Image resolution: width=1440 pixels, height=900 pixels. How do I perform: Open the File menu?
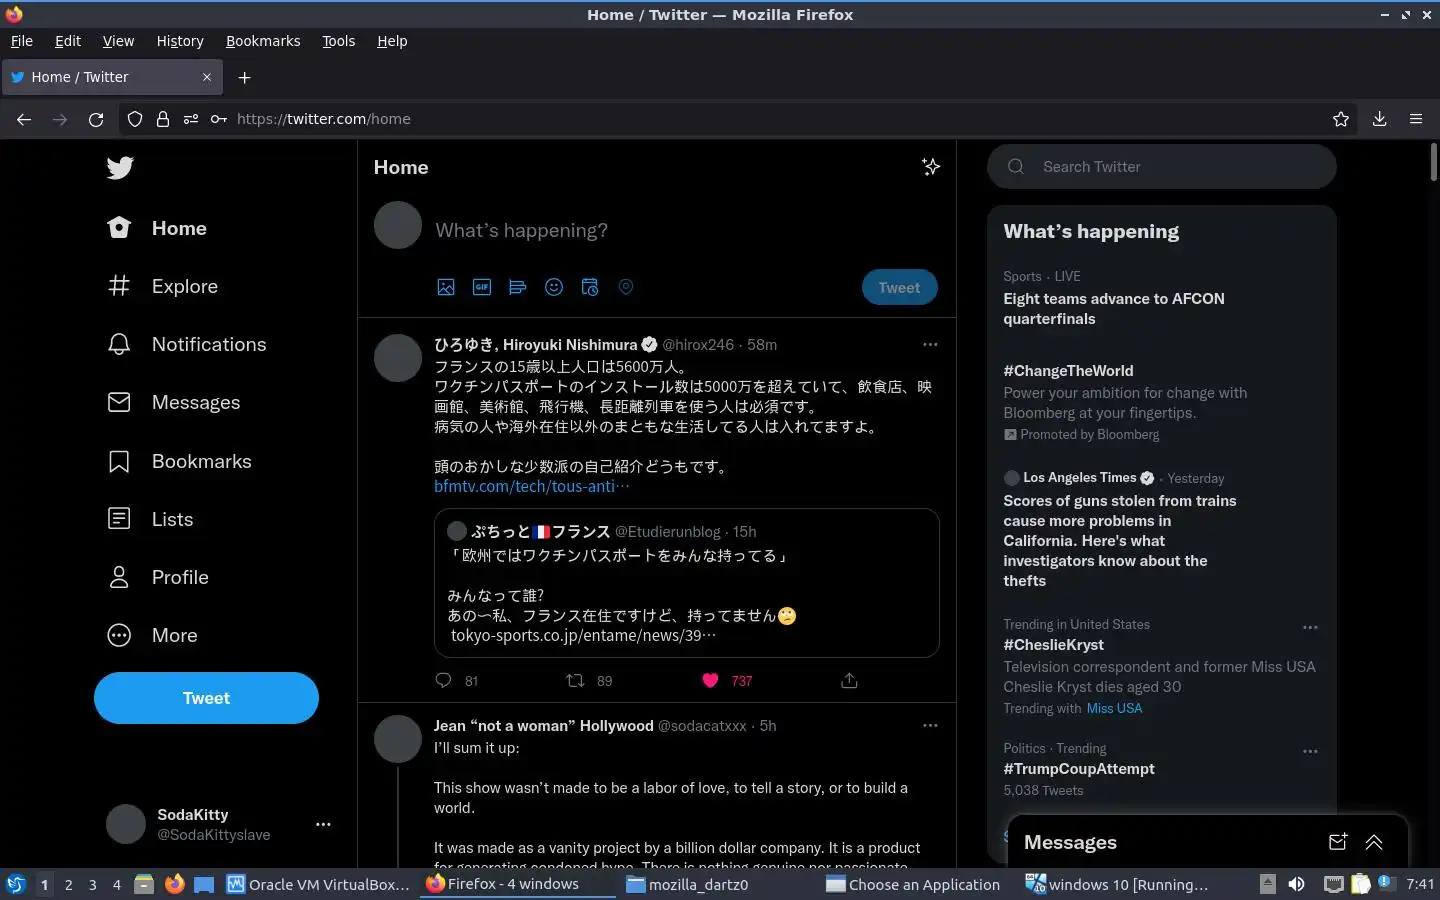(22, 41)
